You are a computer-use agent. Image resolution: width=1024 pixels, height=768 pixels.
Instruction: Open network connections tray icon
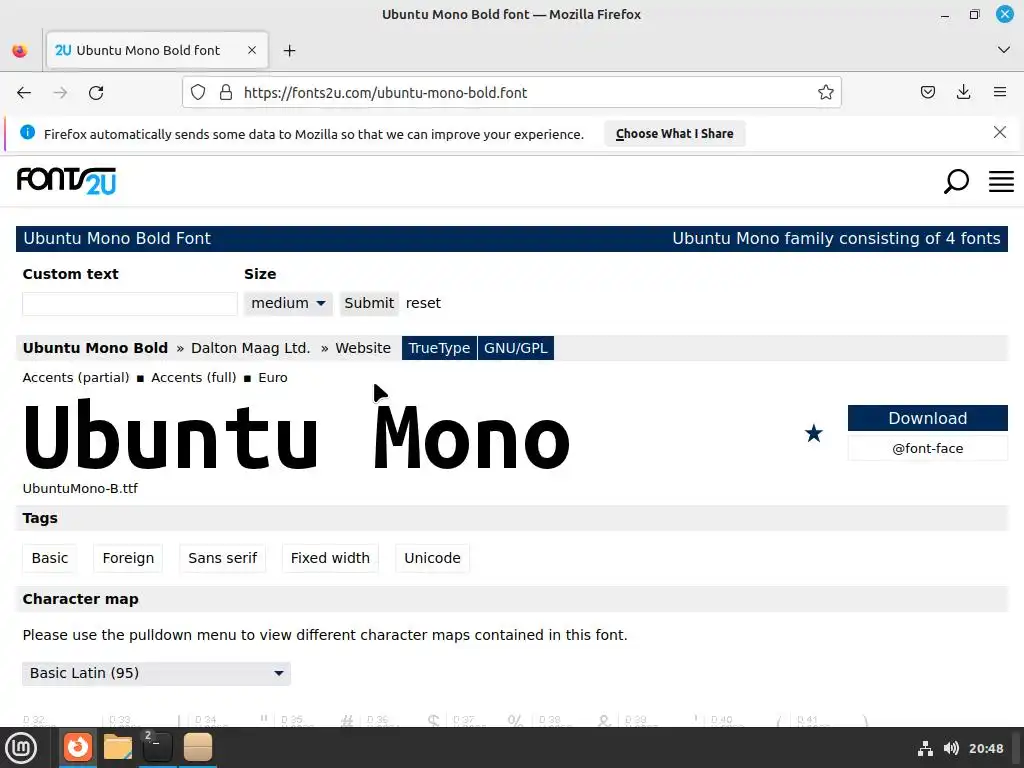pyautogui.click(x=925, y=748)
